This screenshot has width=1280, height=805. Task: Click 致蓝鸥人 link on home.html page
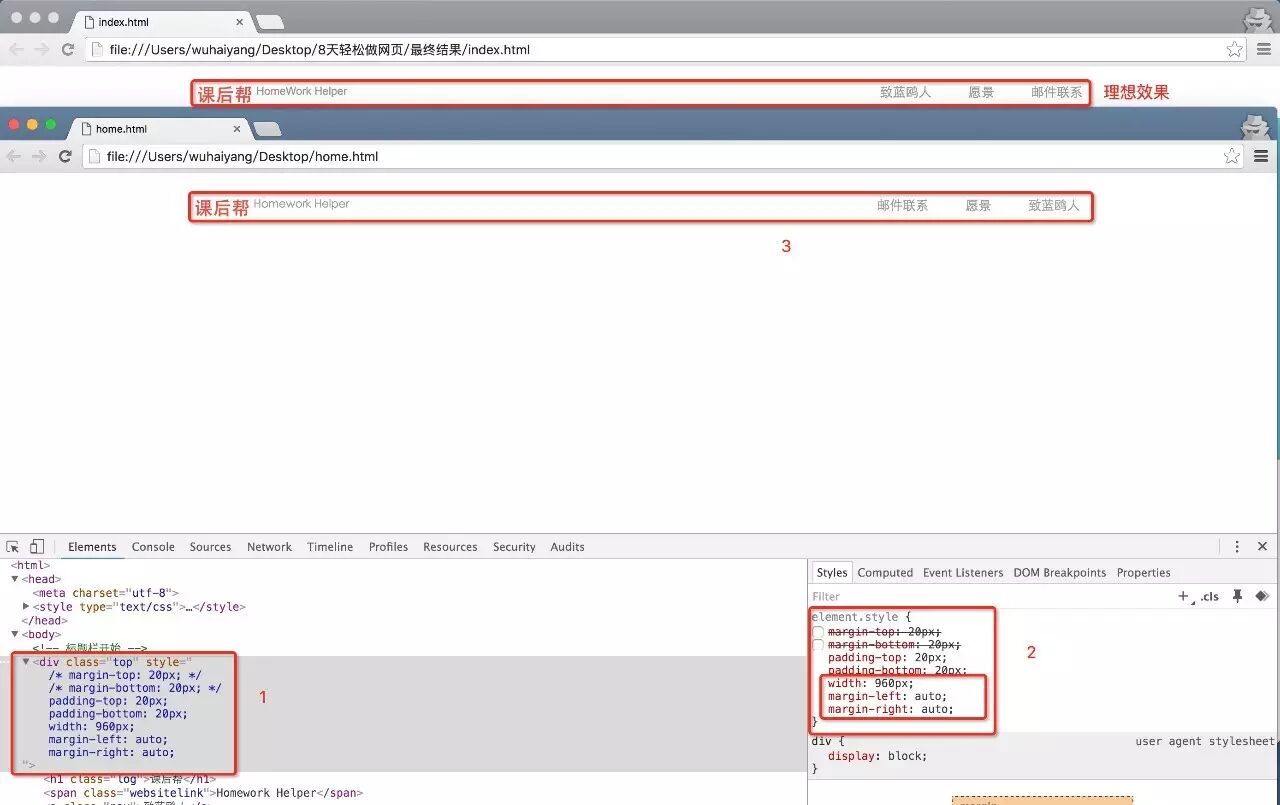click(1054, 205)
